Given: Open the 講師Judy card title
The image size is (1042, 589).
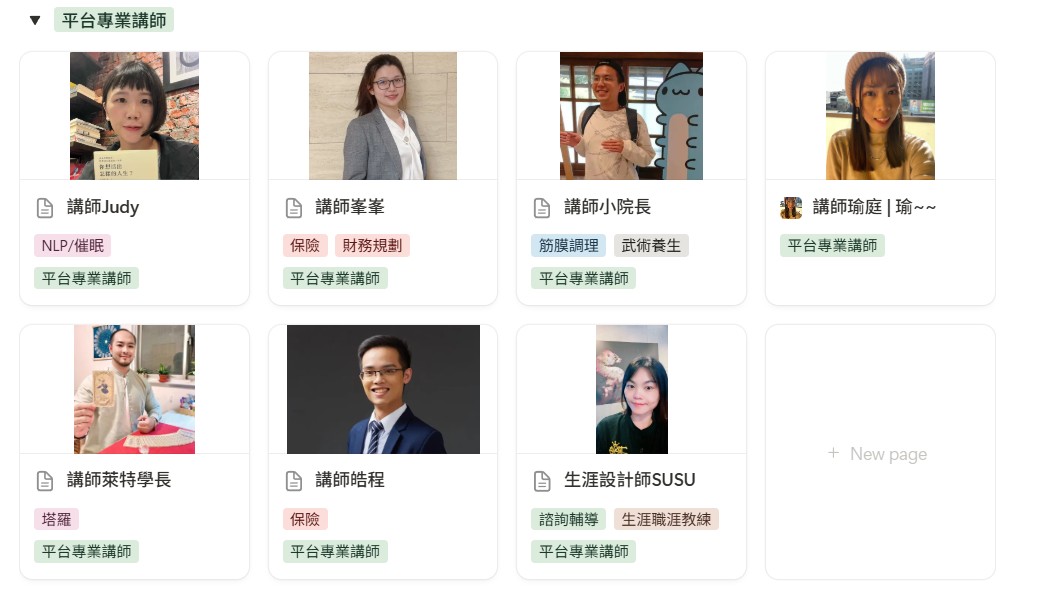Looking at the screenshot, I should click(x=103, y=207).
